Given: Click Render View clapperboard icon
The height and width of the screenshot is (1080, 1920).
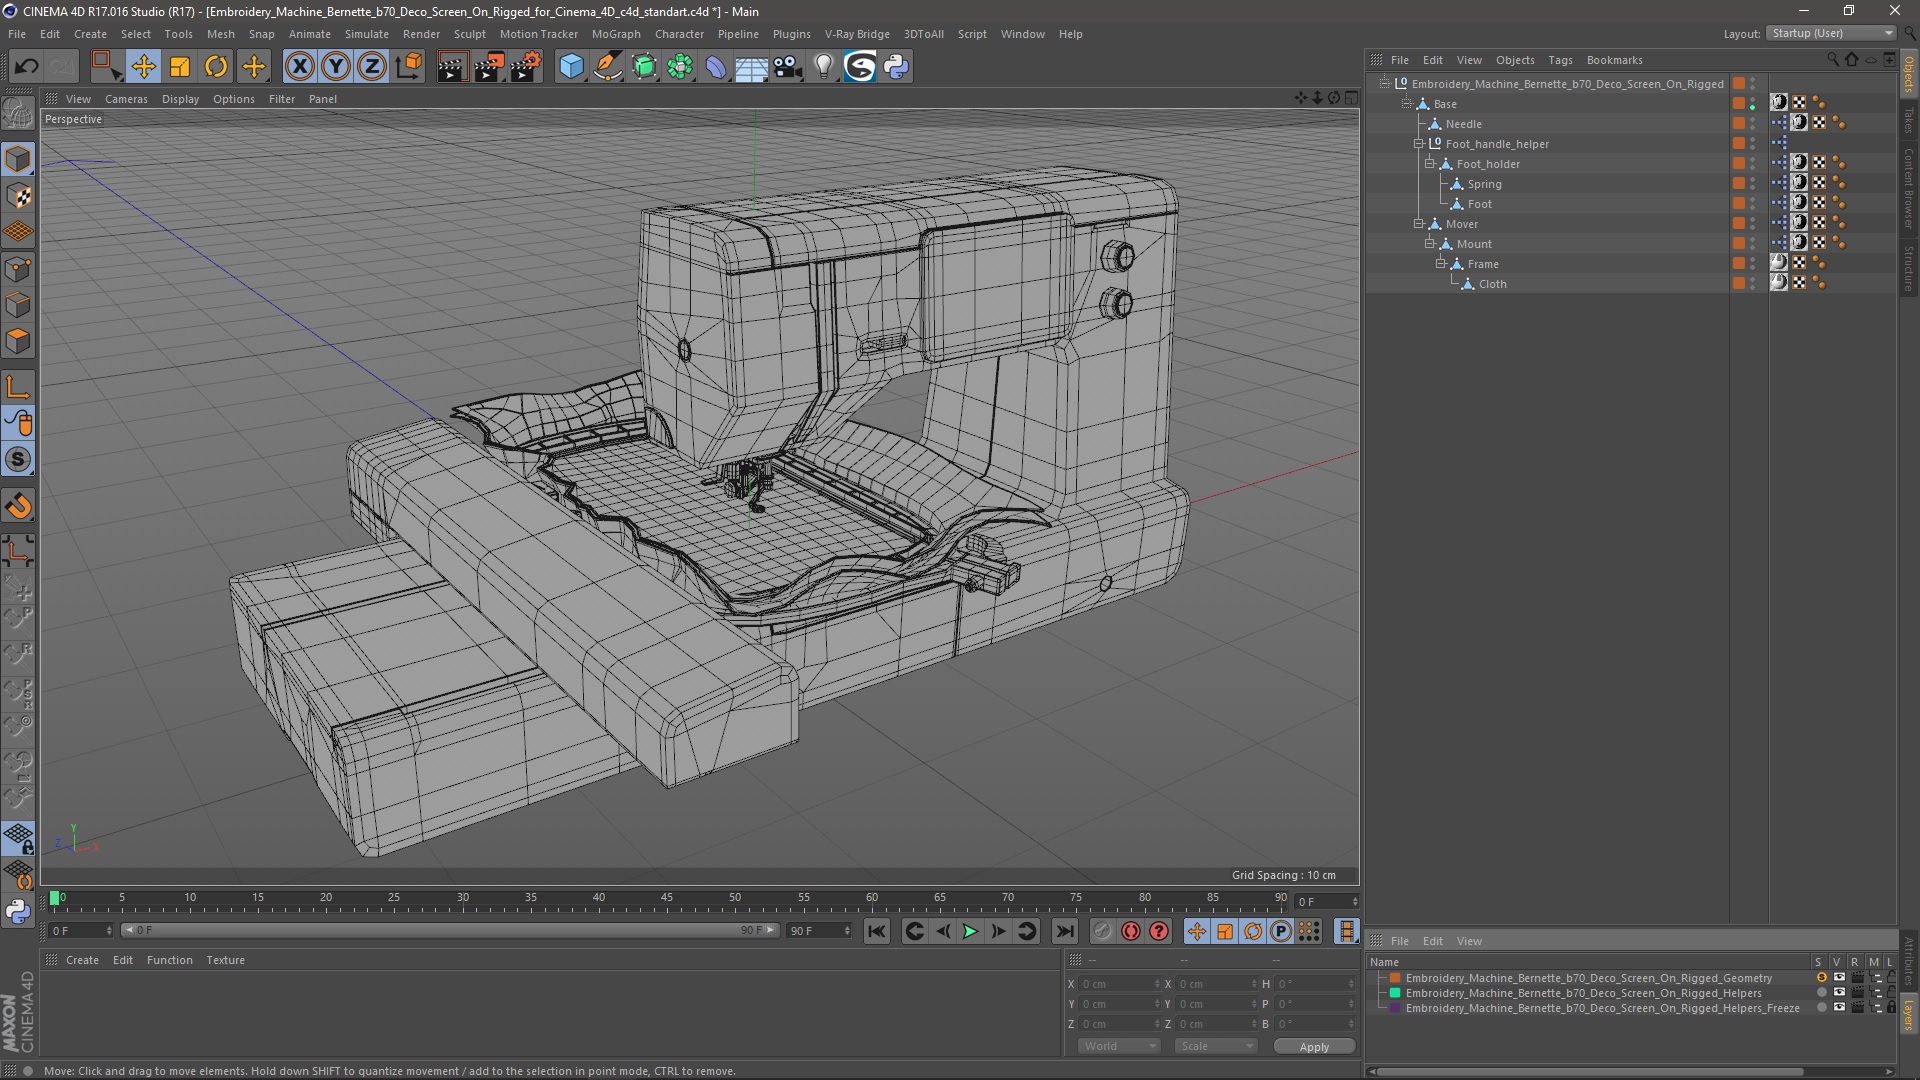Looking at the screenshot, I should [x=452, y=67].
